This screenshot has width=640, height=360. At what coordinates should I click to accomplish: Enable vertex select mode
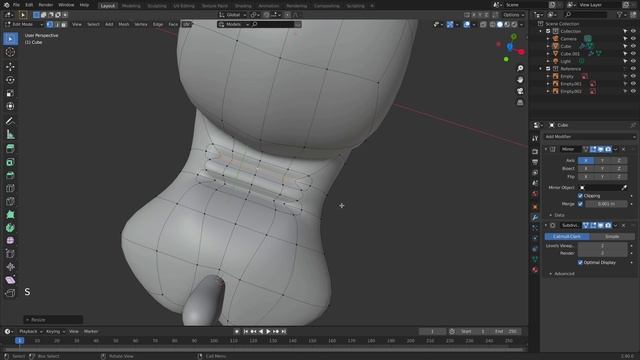pos(50,24)
